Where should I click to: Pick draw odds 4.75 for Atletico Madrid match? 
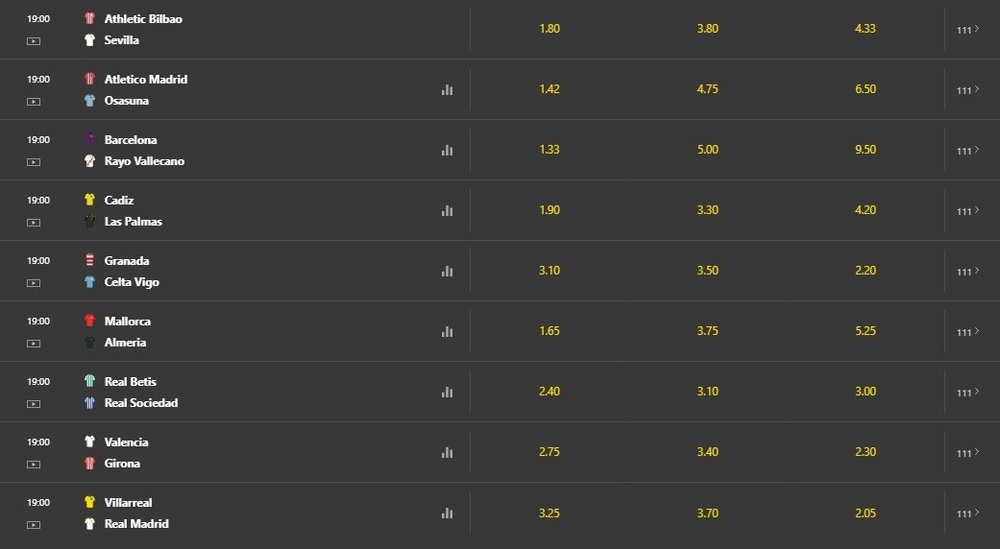[x=707, y=89]
